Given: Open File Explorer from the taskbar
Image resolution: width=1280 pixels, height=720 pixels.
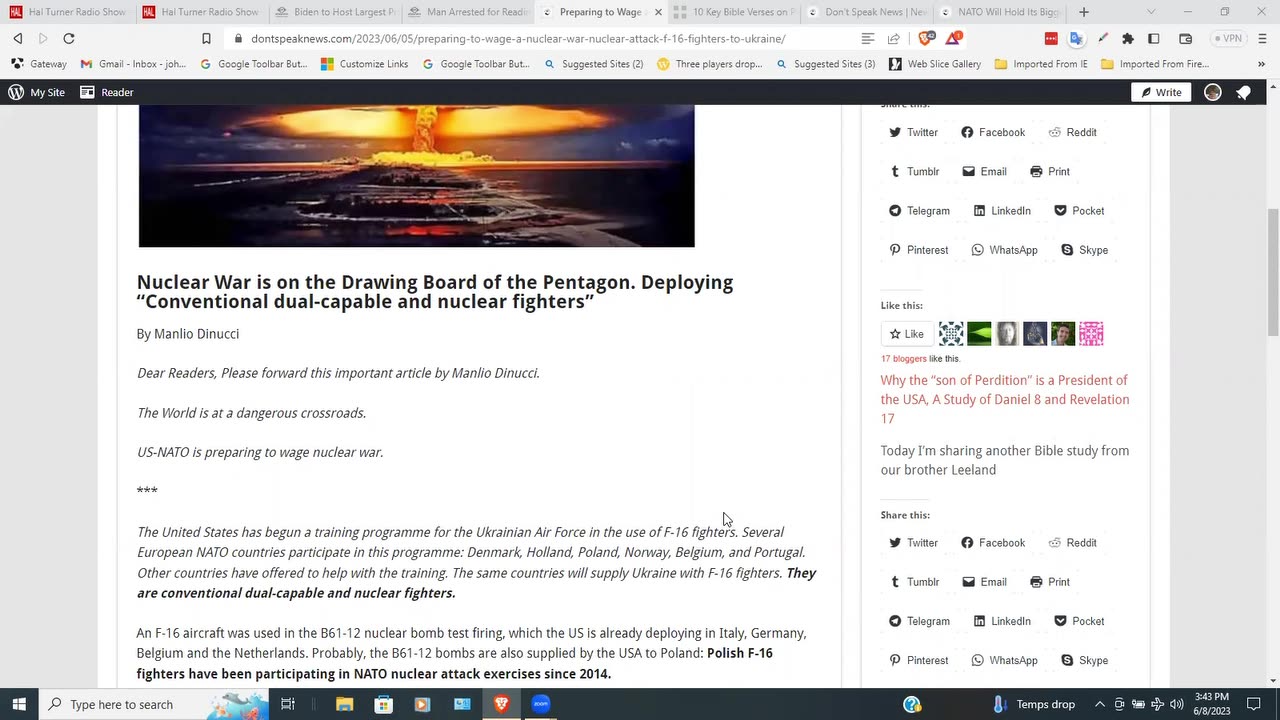Looking at the screenshot, I should [344, 704].
